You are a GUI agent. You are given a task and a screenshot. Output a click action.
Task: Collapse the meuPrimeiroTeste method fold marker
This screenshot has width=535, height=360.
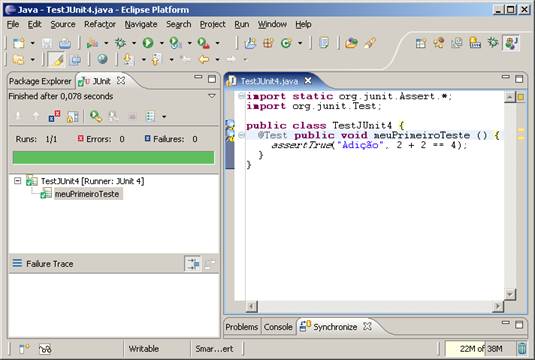click(241, 135)
